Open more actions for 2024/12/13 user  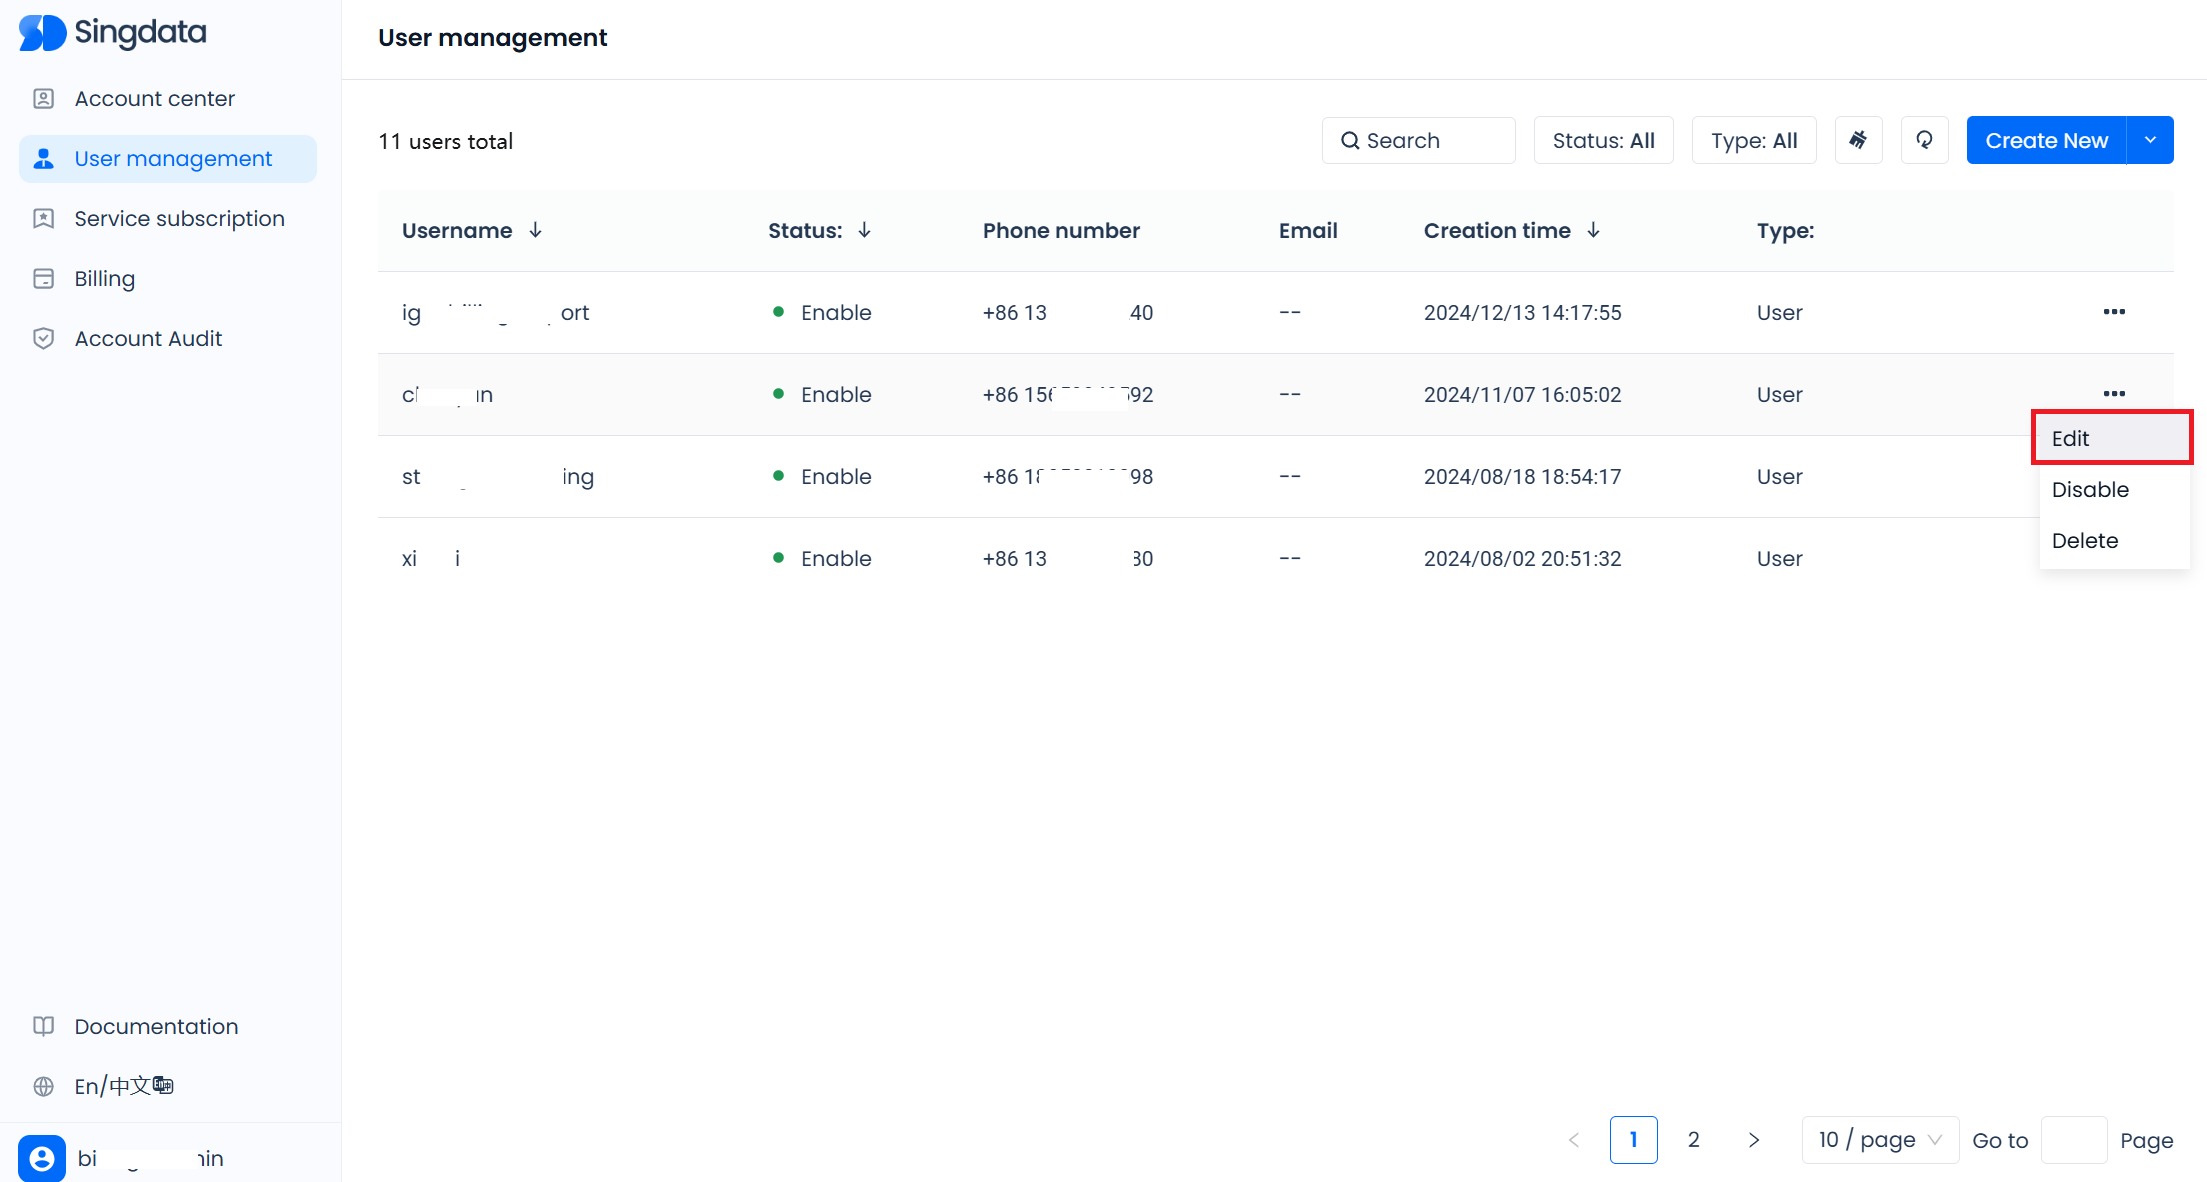coord(2113,312)
